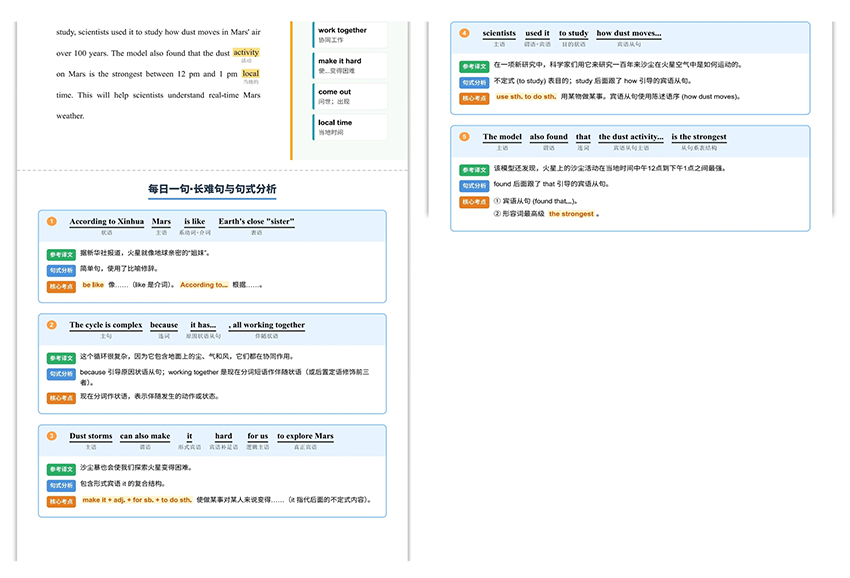Click the 每日一句·长难句与句式分析 section heading
The height and width of the screenshot is (578, 850).
(212, 189)
